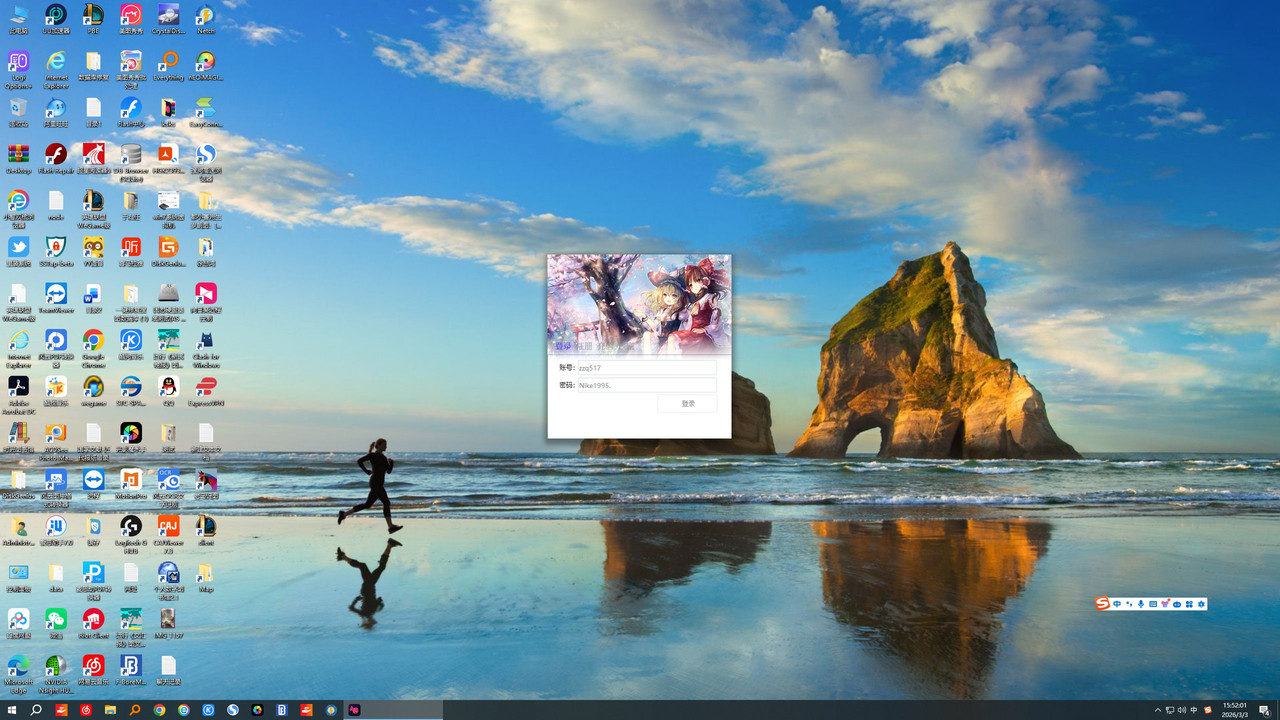
Task: Launch NVIDIA Nsight desktop shortcut
Action: point(56,673)
